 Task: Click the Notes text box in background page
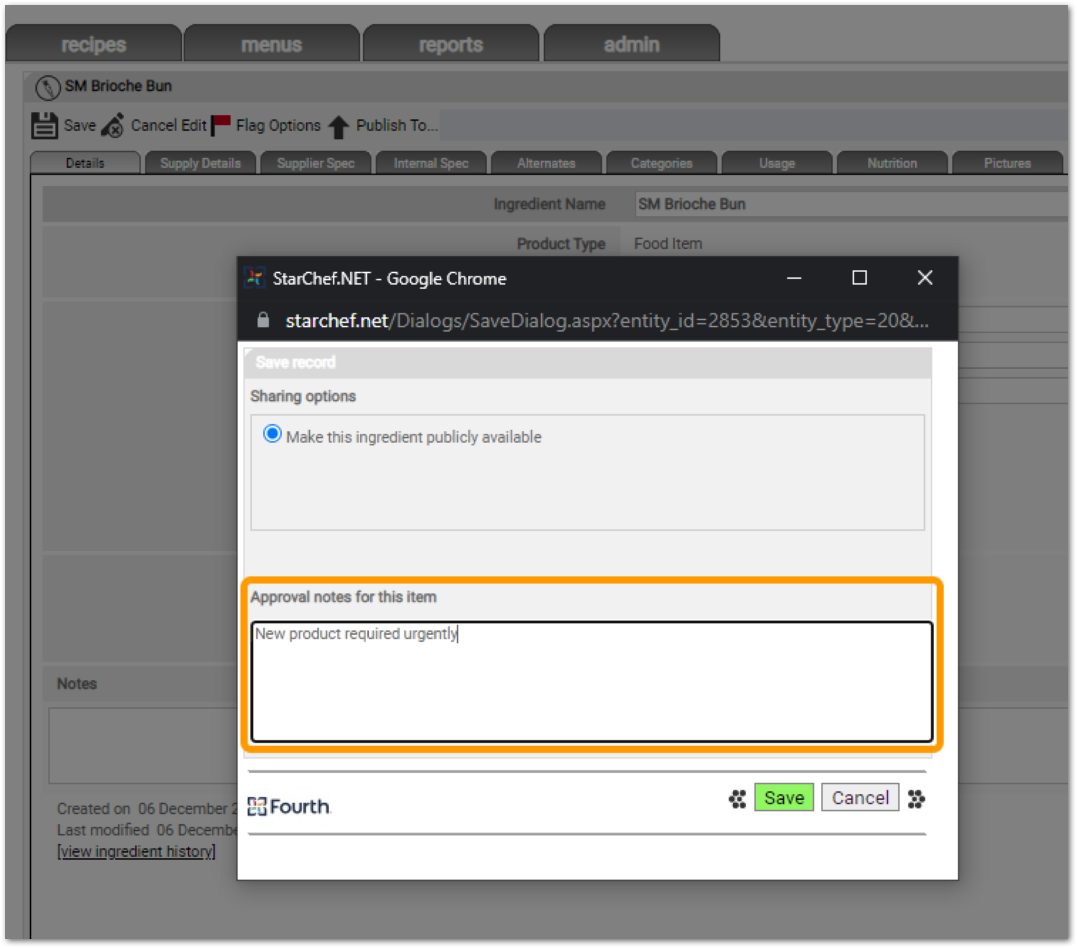[143, 746]
